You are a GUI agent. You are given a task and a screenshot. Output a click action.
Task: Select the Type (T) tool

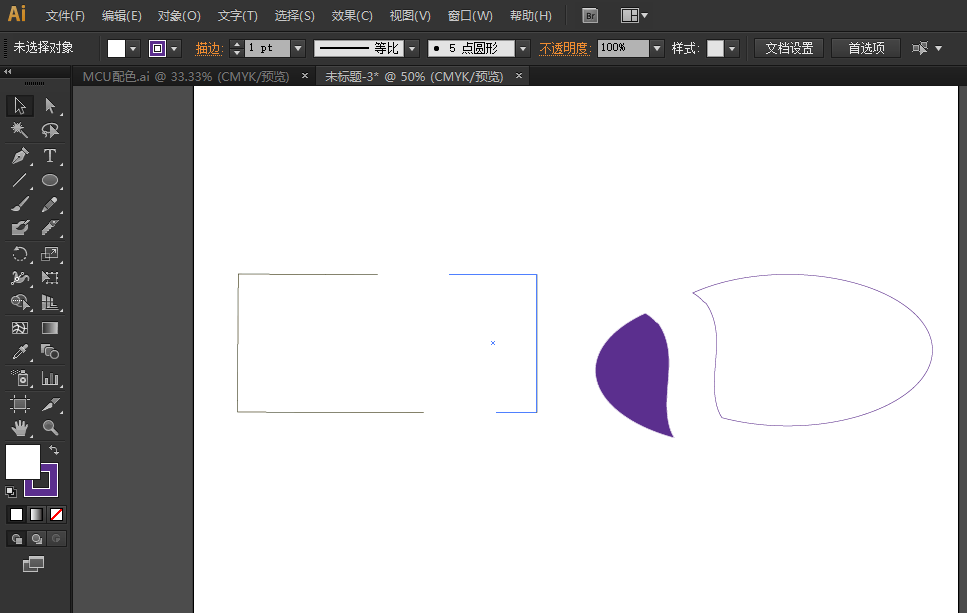50,156
